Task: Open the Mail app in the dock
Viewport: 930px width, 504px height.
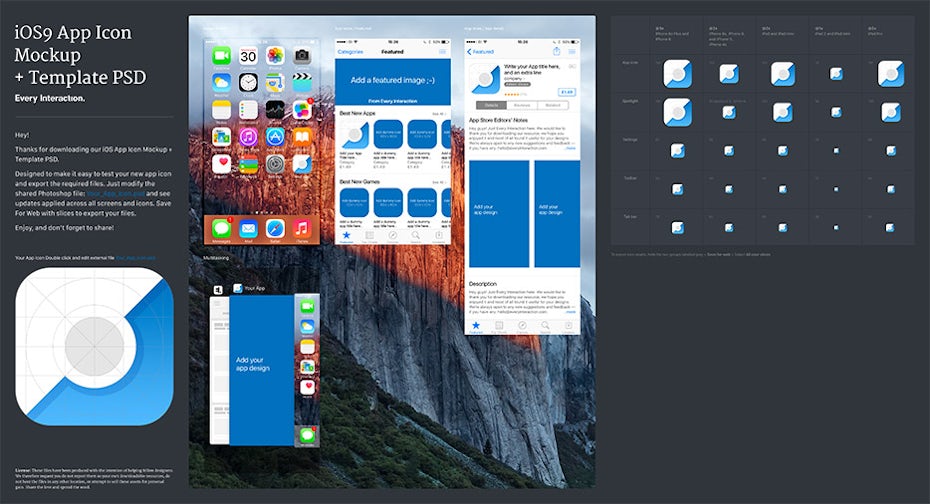Action: [248, 228]
